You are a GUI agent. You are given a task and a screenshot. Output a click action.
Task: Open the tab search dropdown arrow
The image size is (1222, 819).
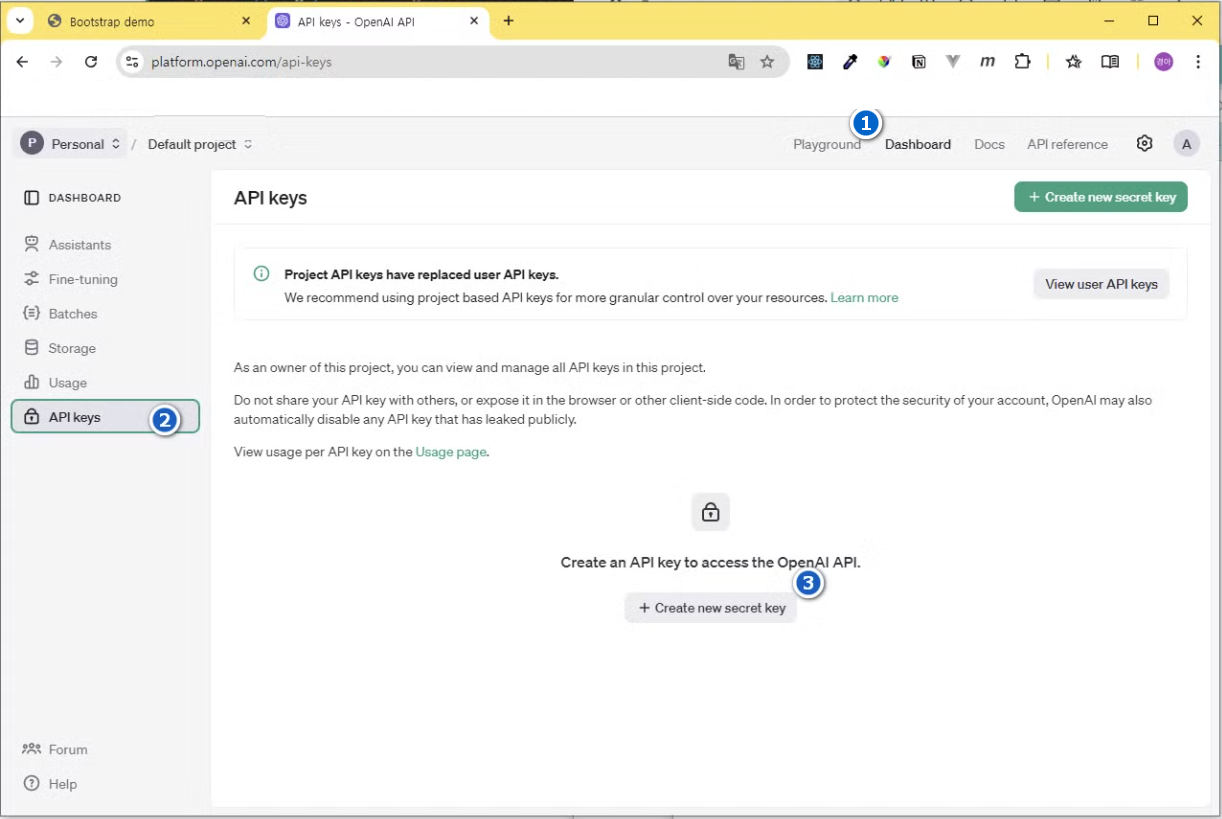tap(20, 21)
